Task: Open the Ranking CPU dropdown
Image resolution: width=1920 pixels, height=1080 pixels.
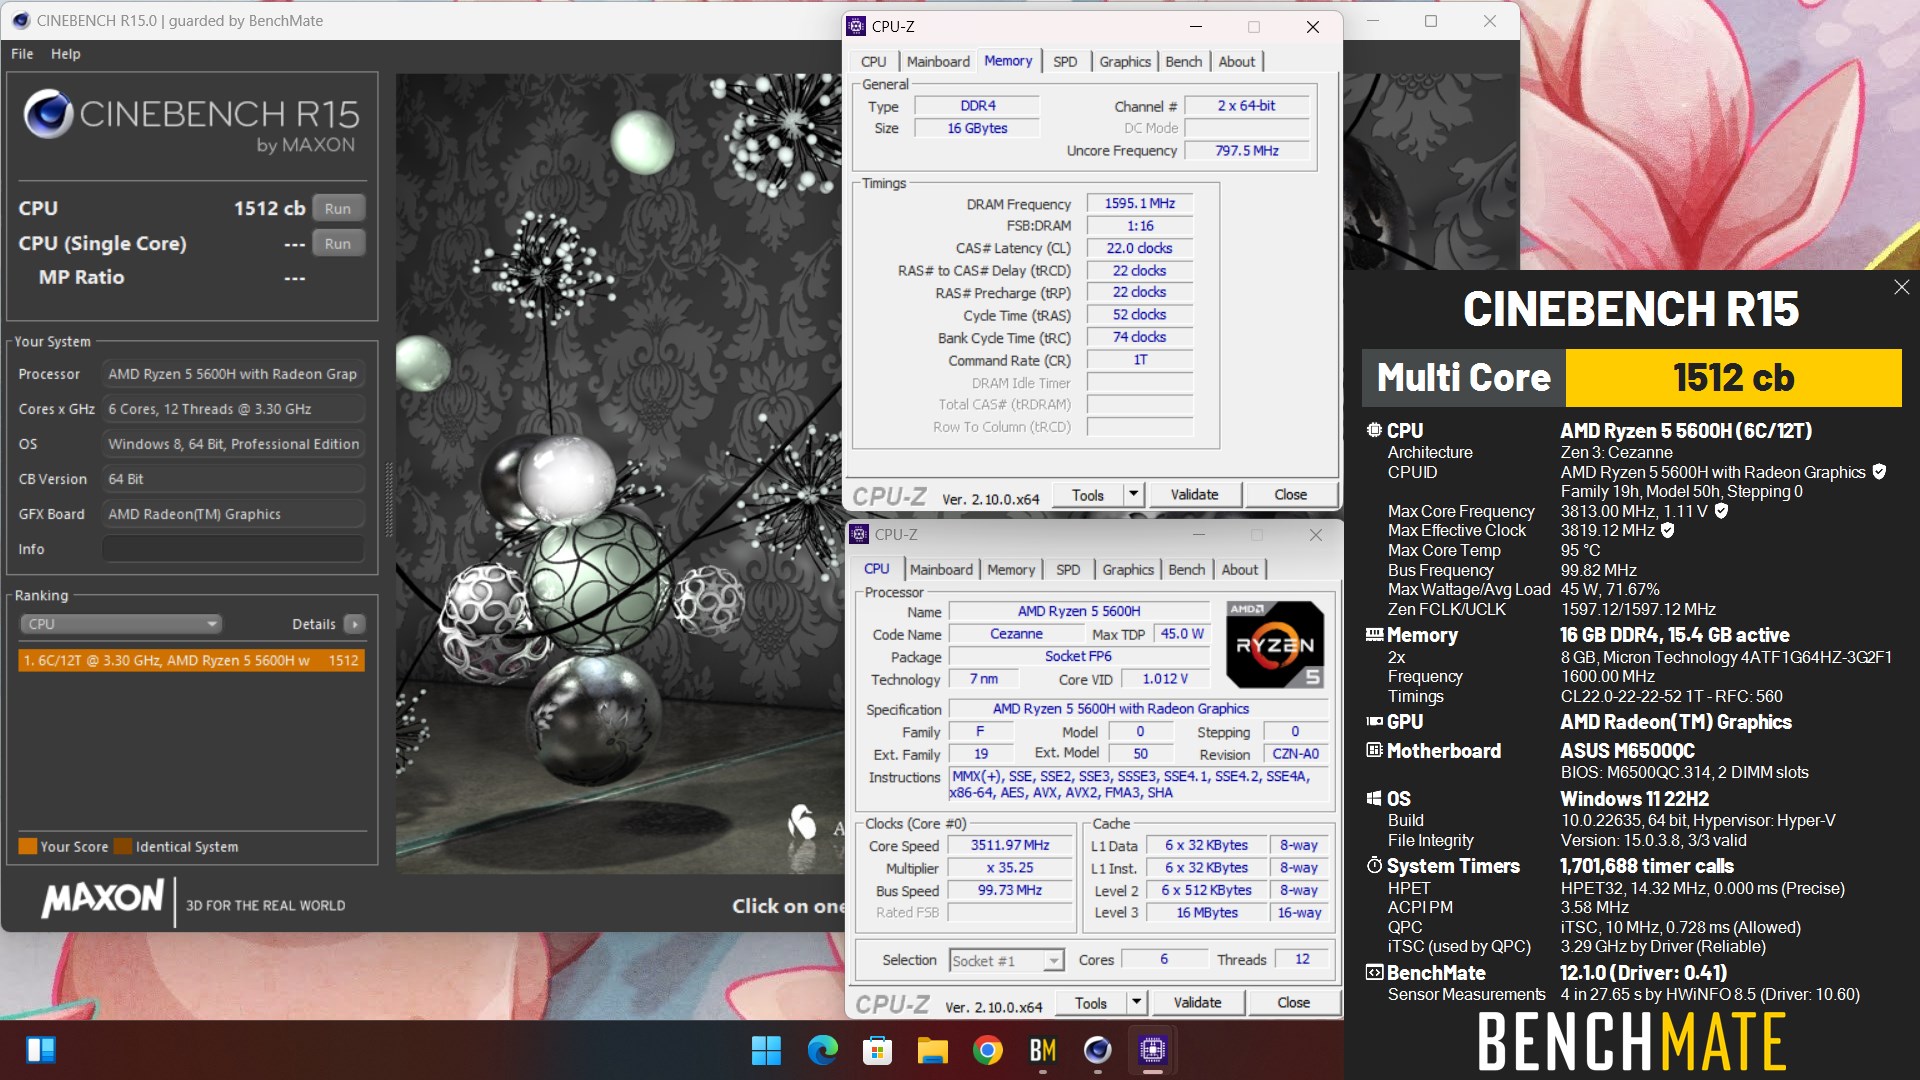Action: click(120, 624)
